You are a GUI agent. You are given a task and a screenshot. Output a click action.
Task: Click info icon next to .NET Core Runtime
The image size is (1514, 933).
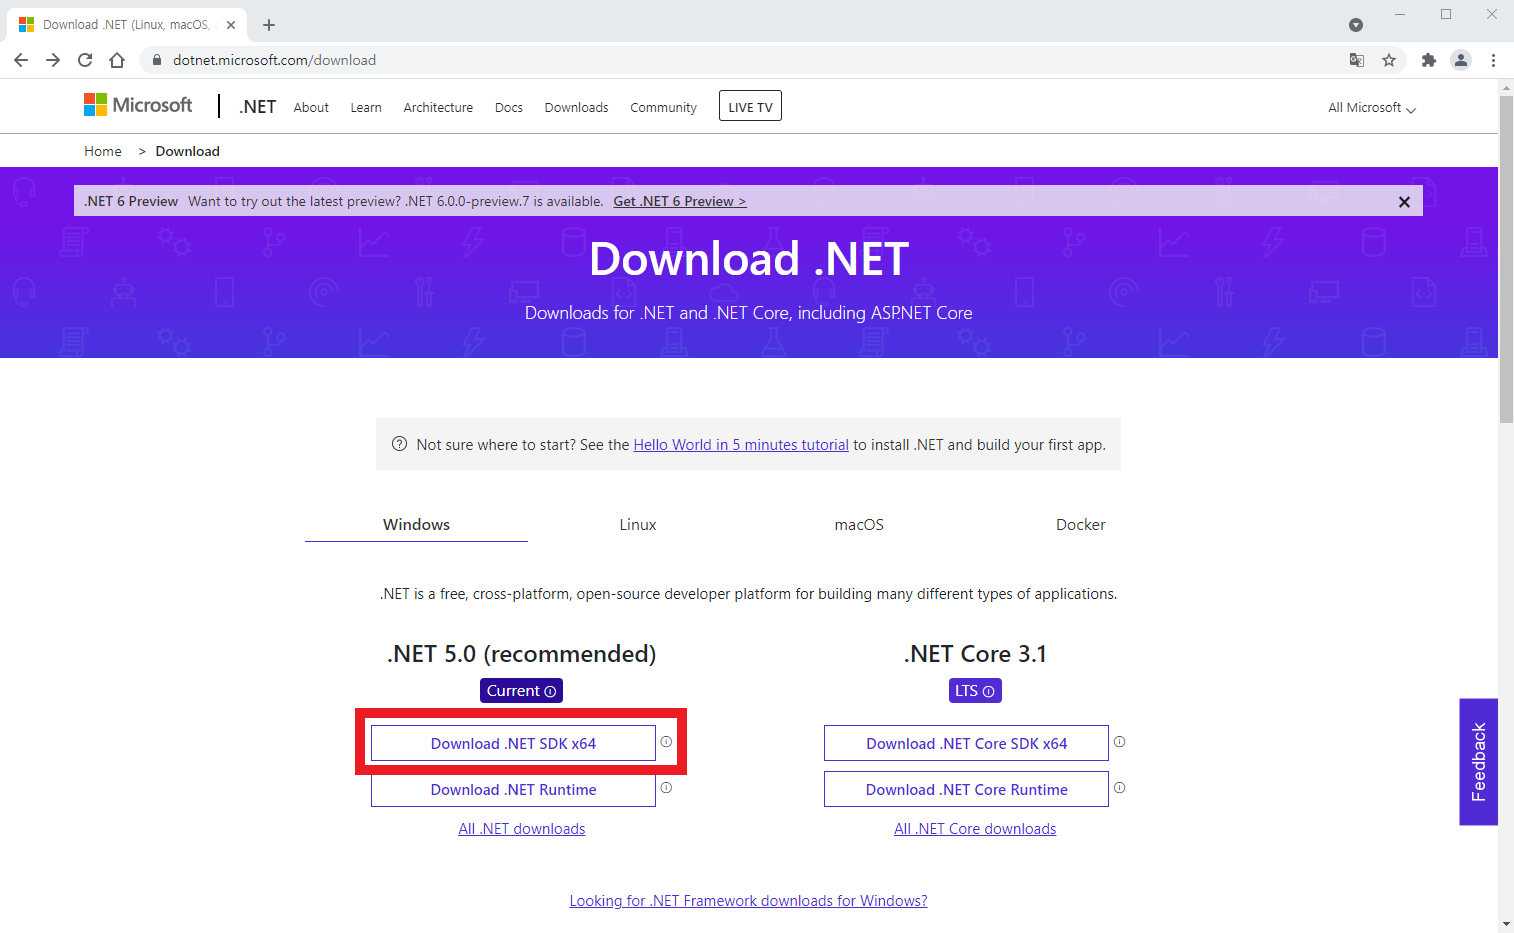1120,788
